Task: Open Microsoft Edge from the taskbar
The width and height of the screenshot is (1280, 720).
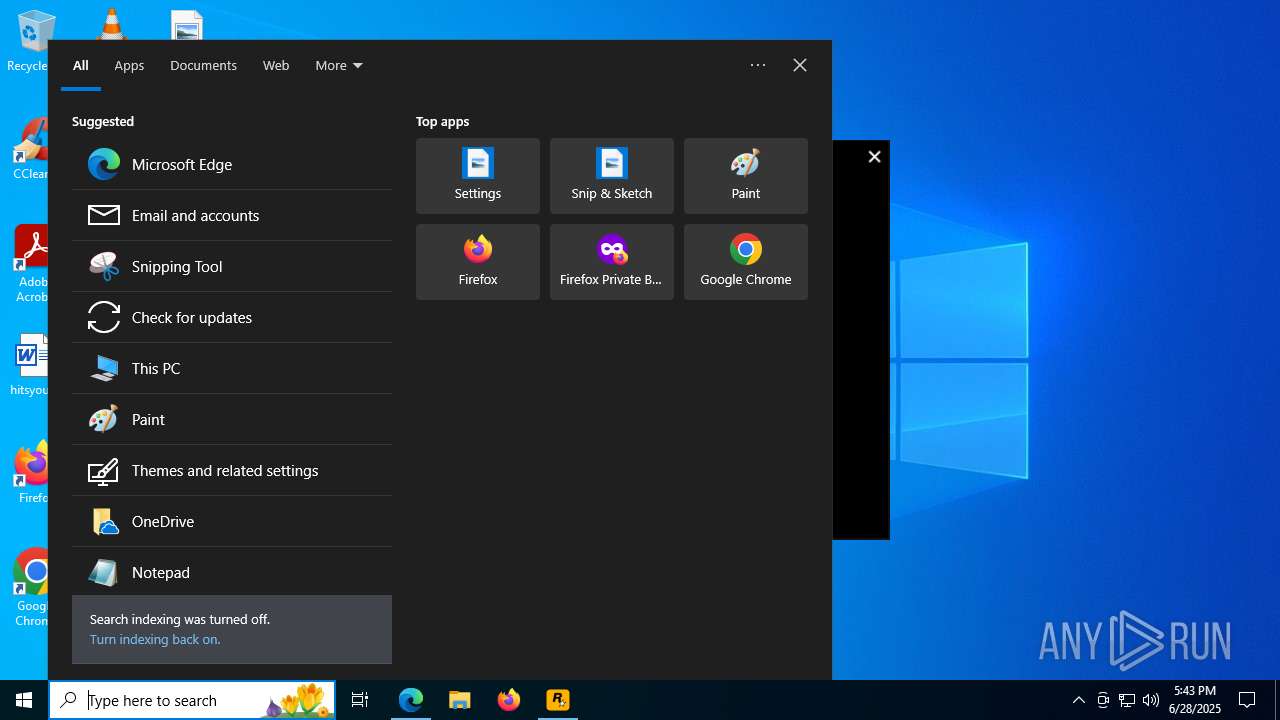Action: [x=411, y=700]
